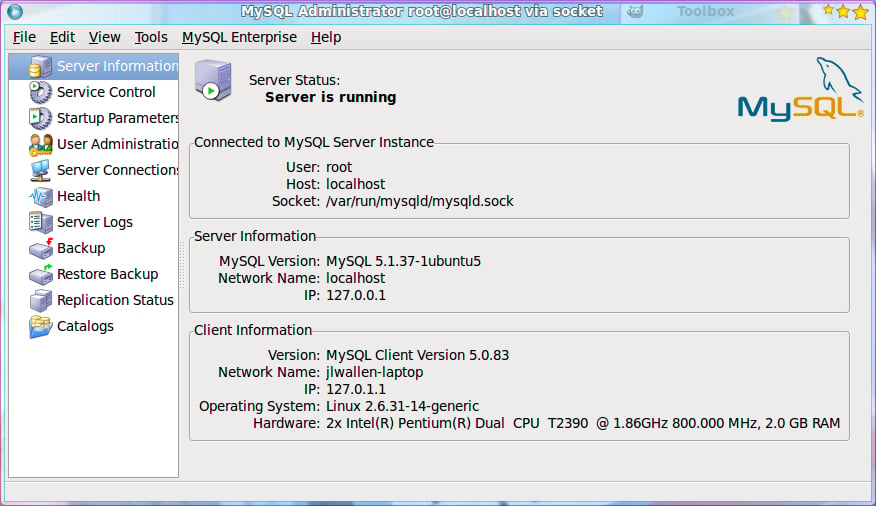Click the Health pulse icon

pos(40,197)
